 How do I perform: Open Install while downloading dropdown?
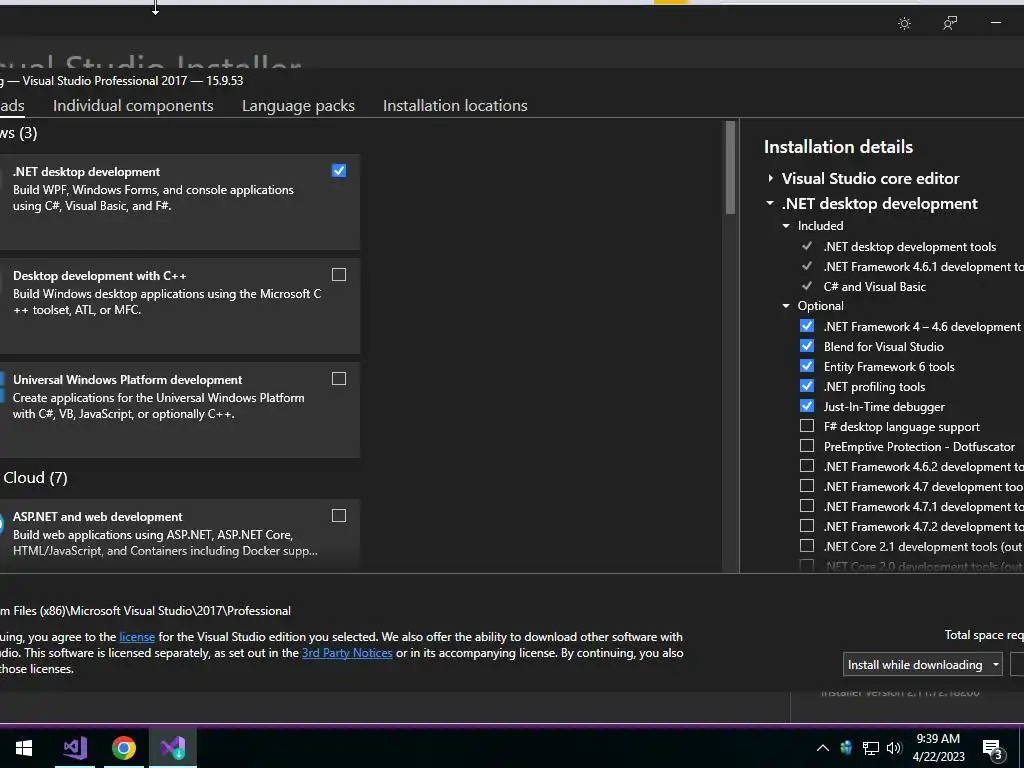(922, 665)
